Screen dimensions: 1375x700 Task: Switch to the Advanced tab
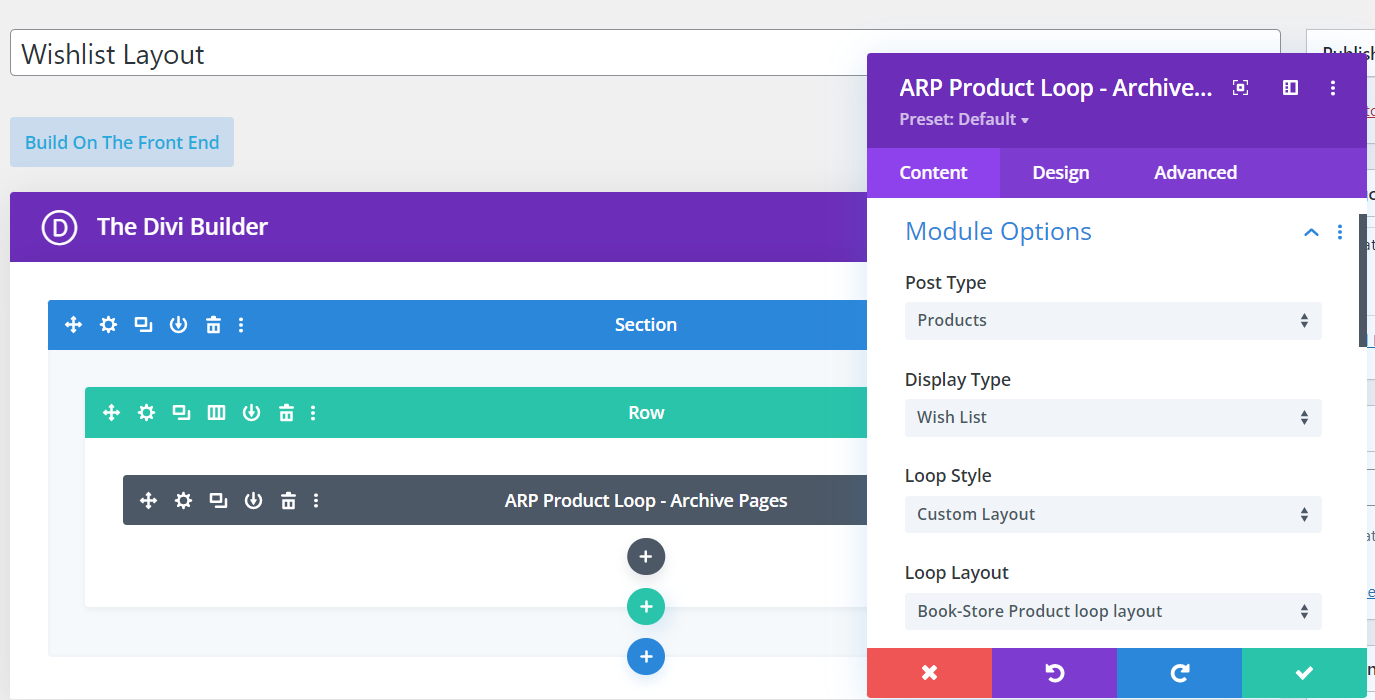[1195, 173]
